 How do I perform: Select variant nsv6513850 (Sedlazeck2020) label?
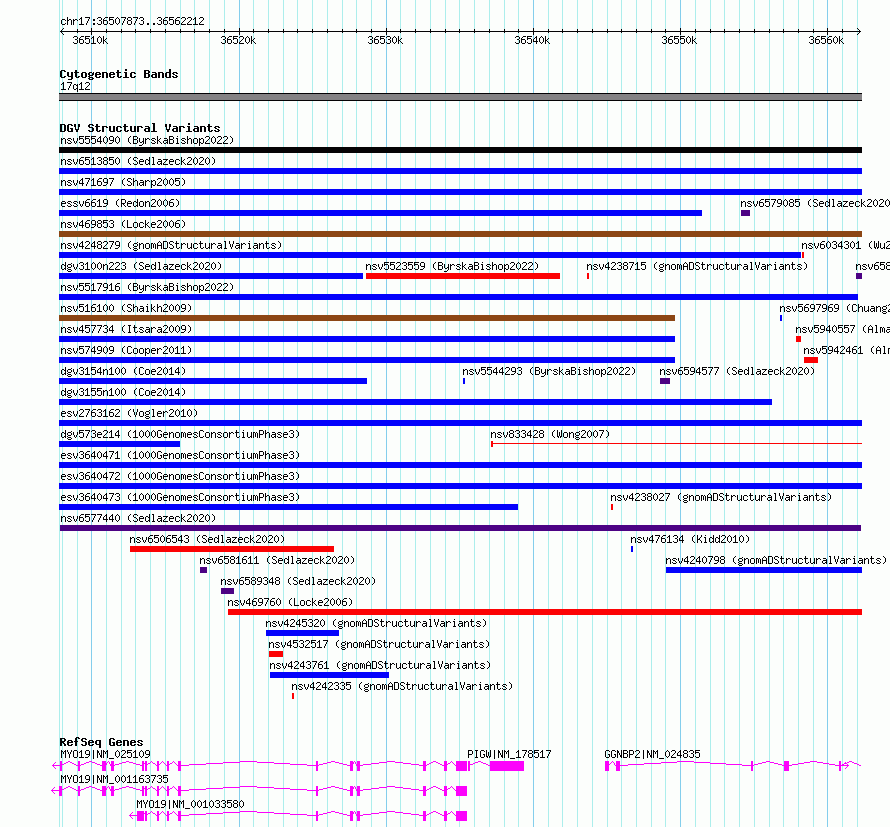click(138, 161)
